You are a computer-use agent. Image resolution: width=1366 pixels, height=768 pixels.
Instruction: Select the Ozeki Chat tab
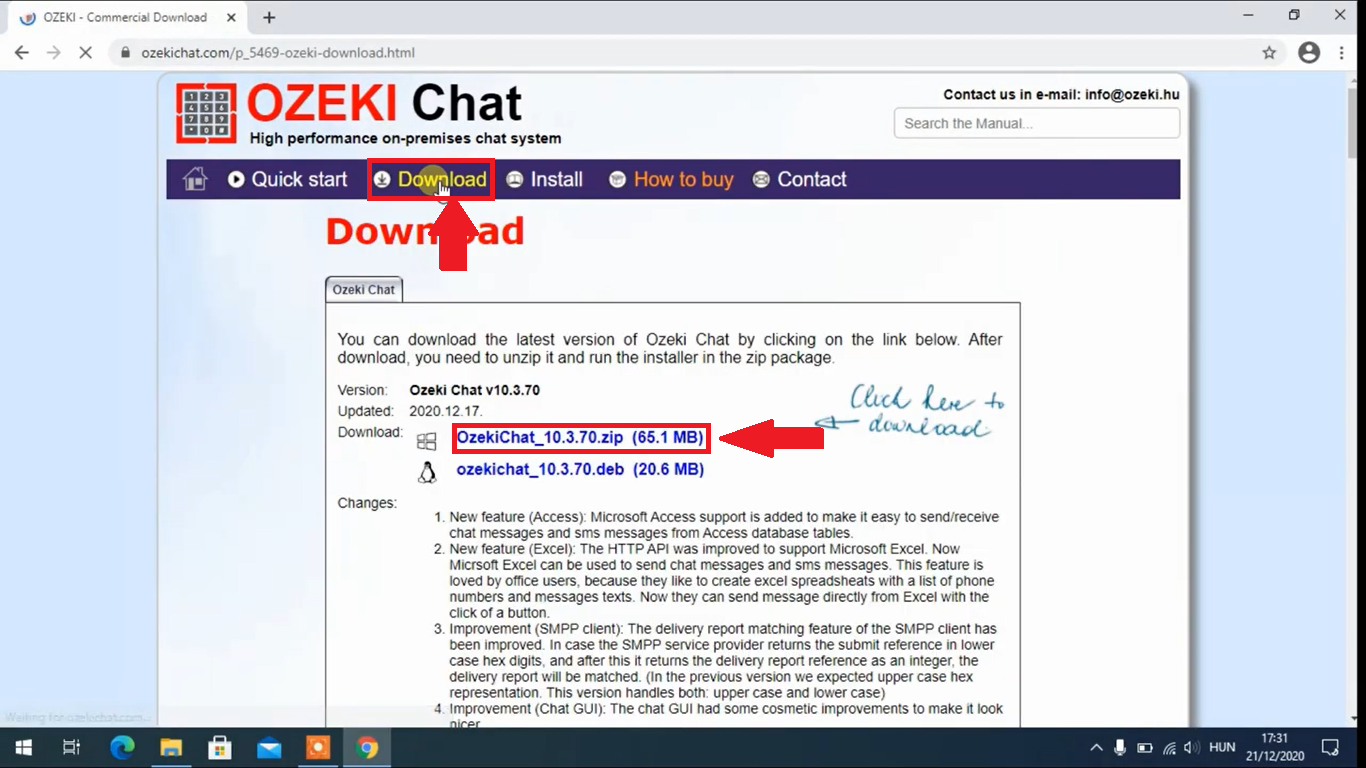click(364, 290)
